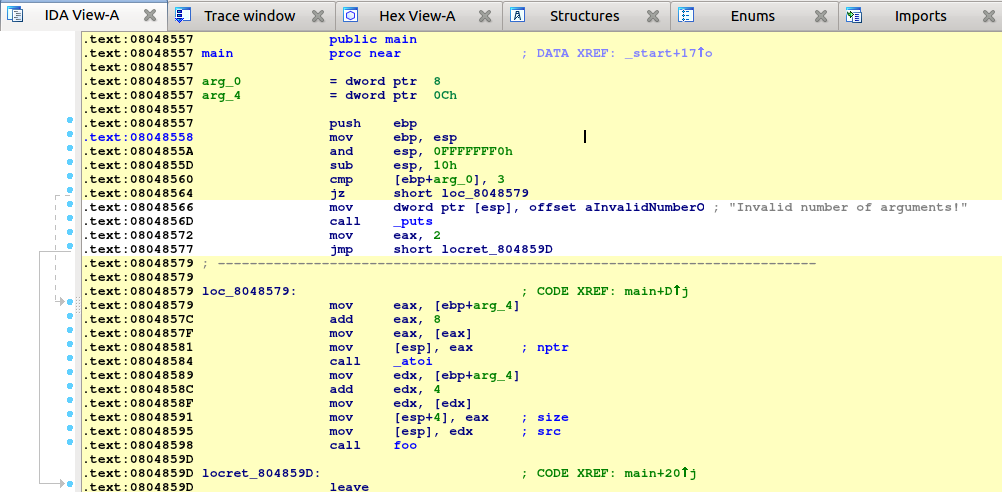The width and height of the screenshot is (1002, 492).
Task: Click the Structures tab icon
Action: [x=518, y=16]
